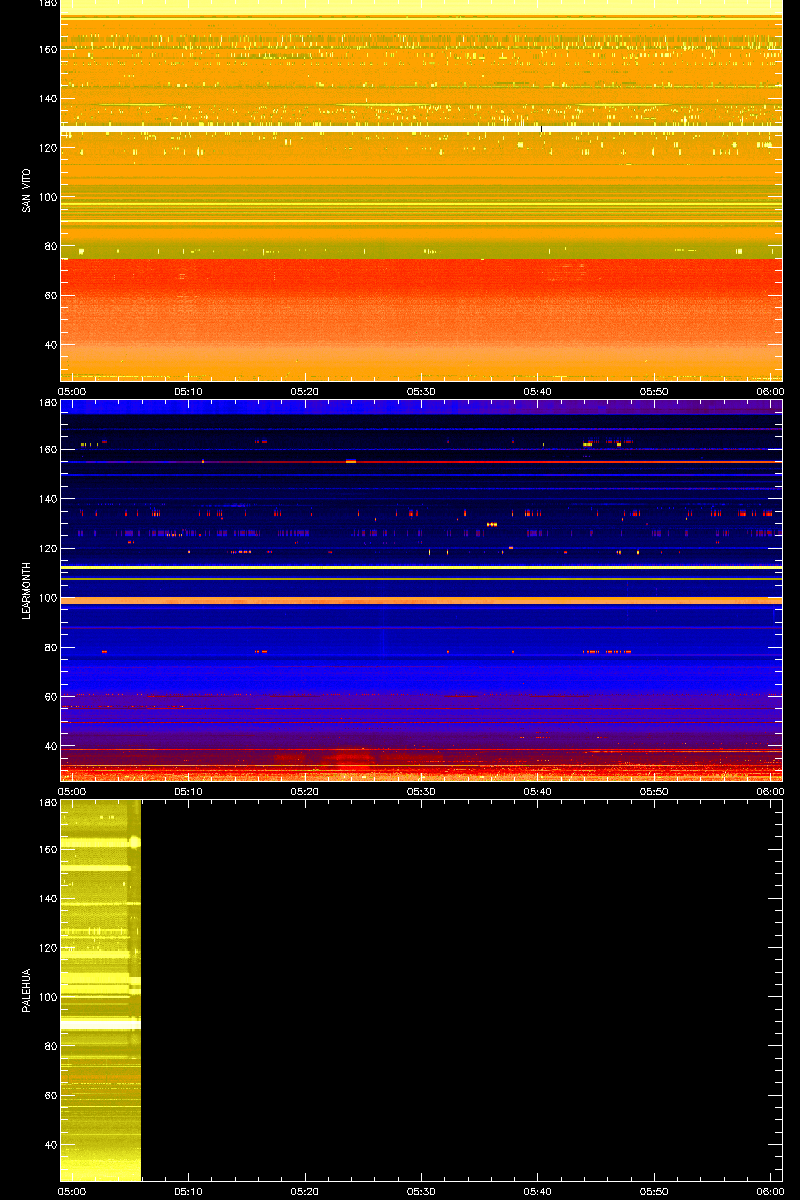
Task: Click the 120 tick on Palehua axis
Action: pyautogui.click(x=47, y=948)
